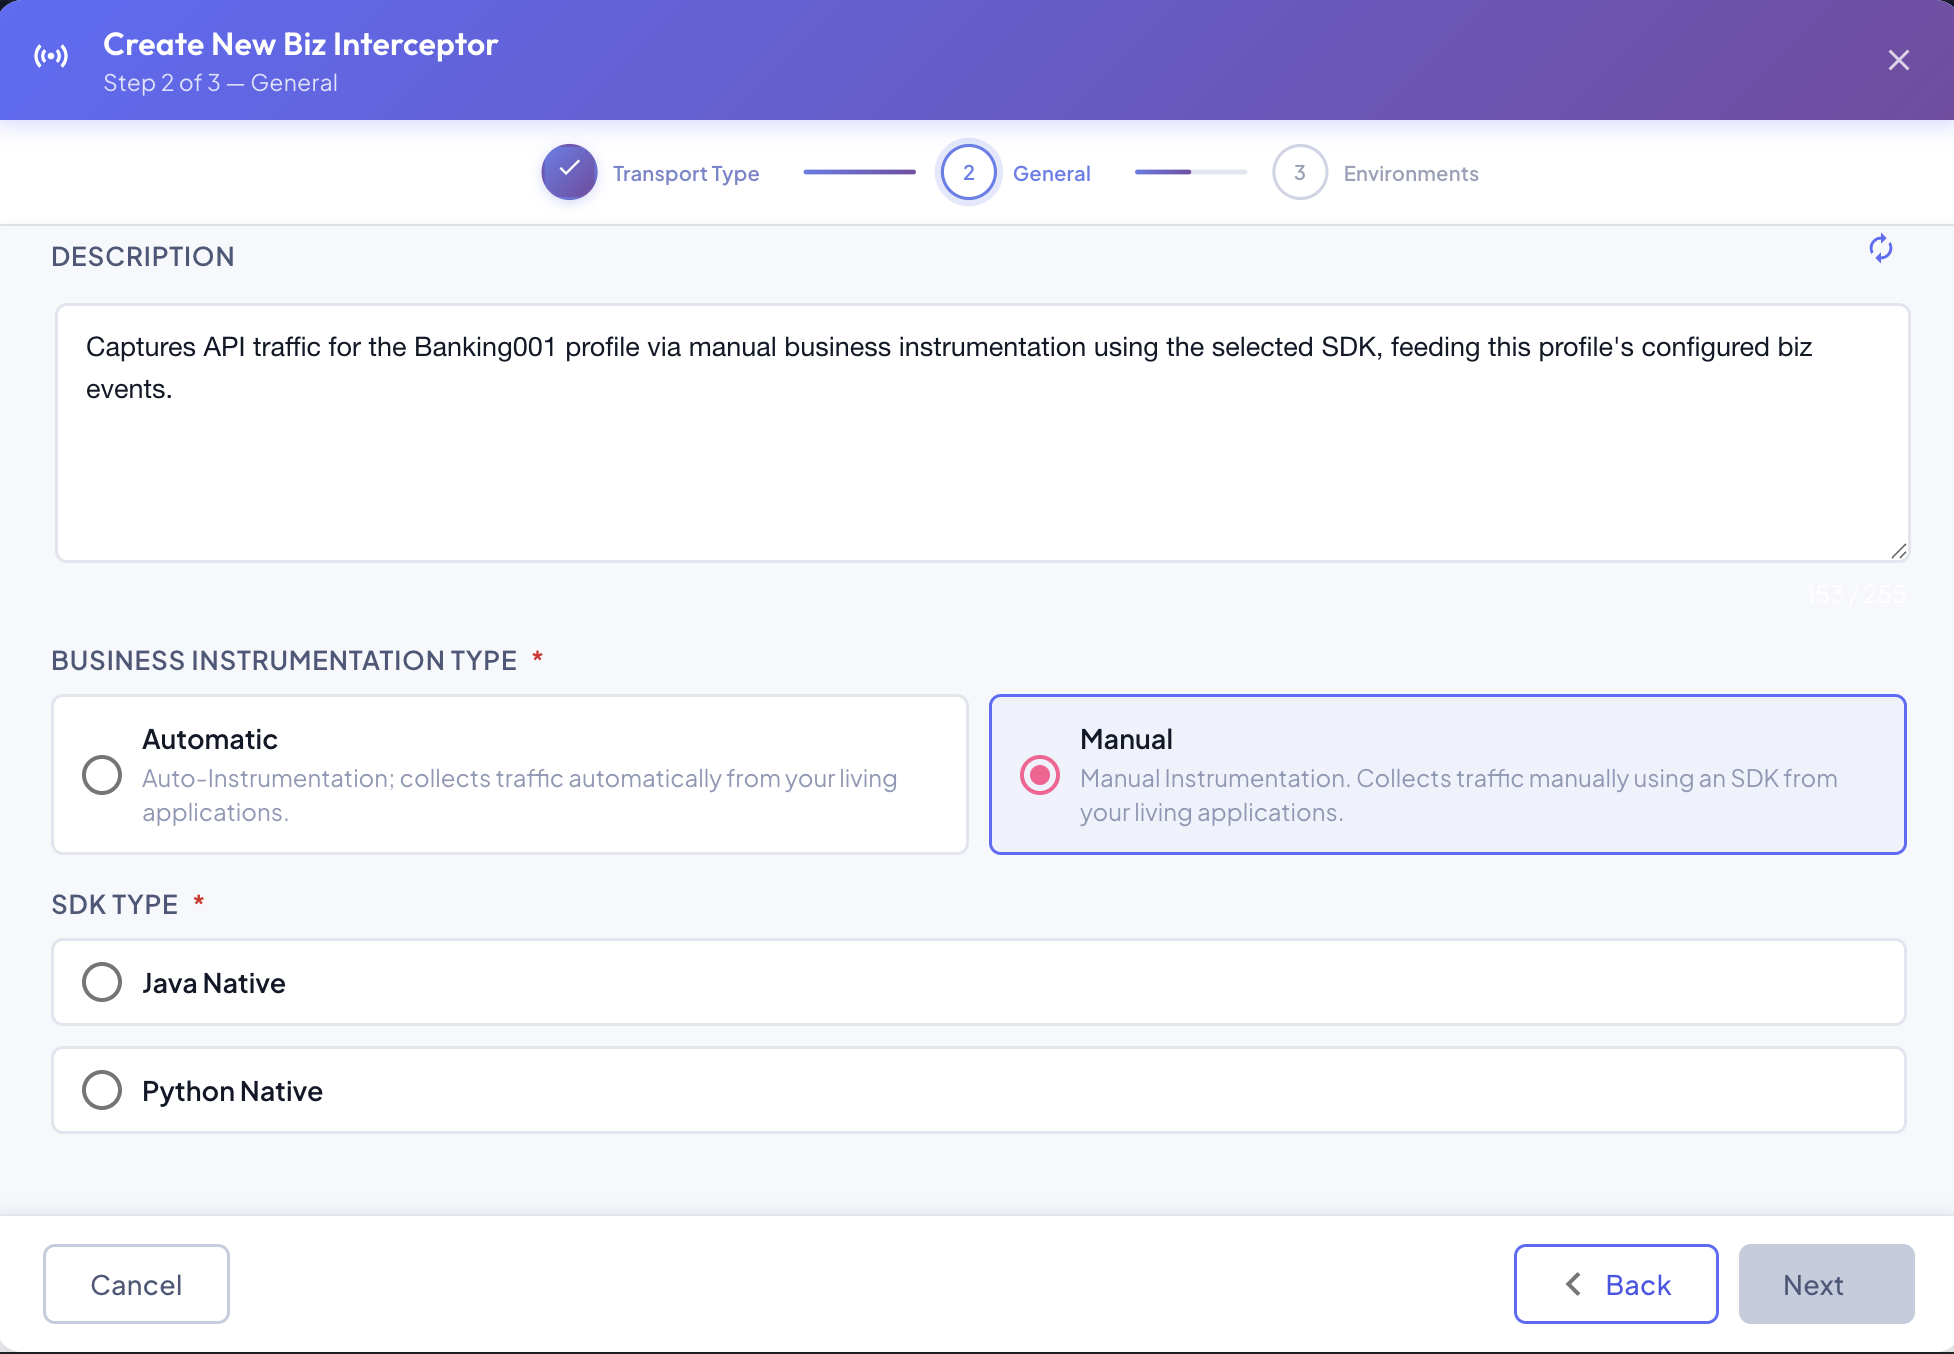Choose the Java Native SDK radio button
Viewport: 1954px width, 1354px height.
[x=102, y=982]
